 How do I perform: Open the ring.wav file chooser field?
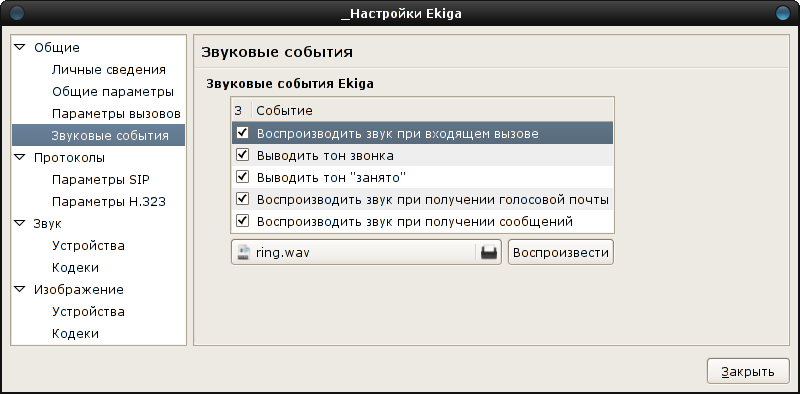(x=366, y=252)
